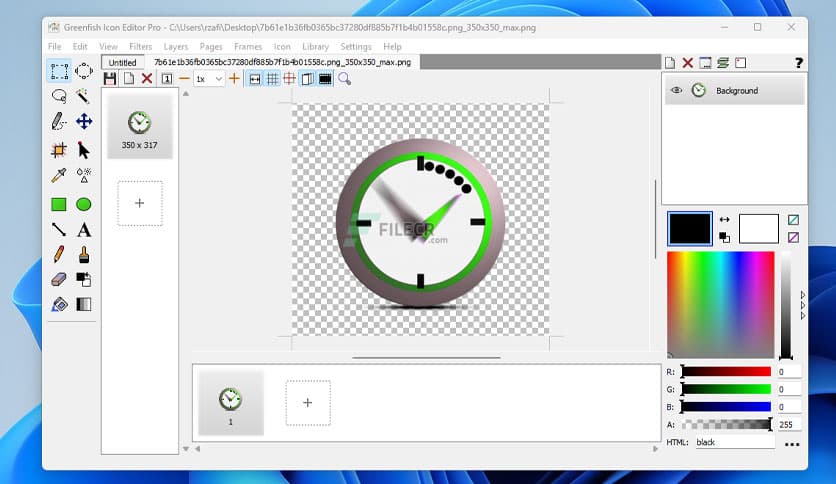Pick the Recolor tool
The width and height of the screenshot is (836, 484).
coord(84,279)
